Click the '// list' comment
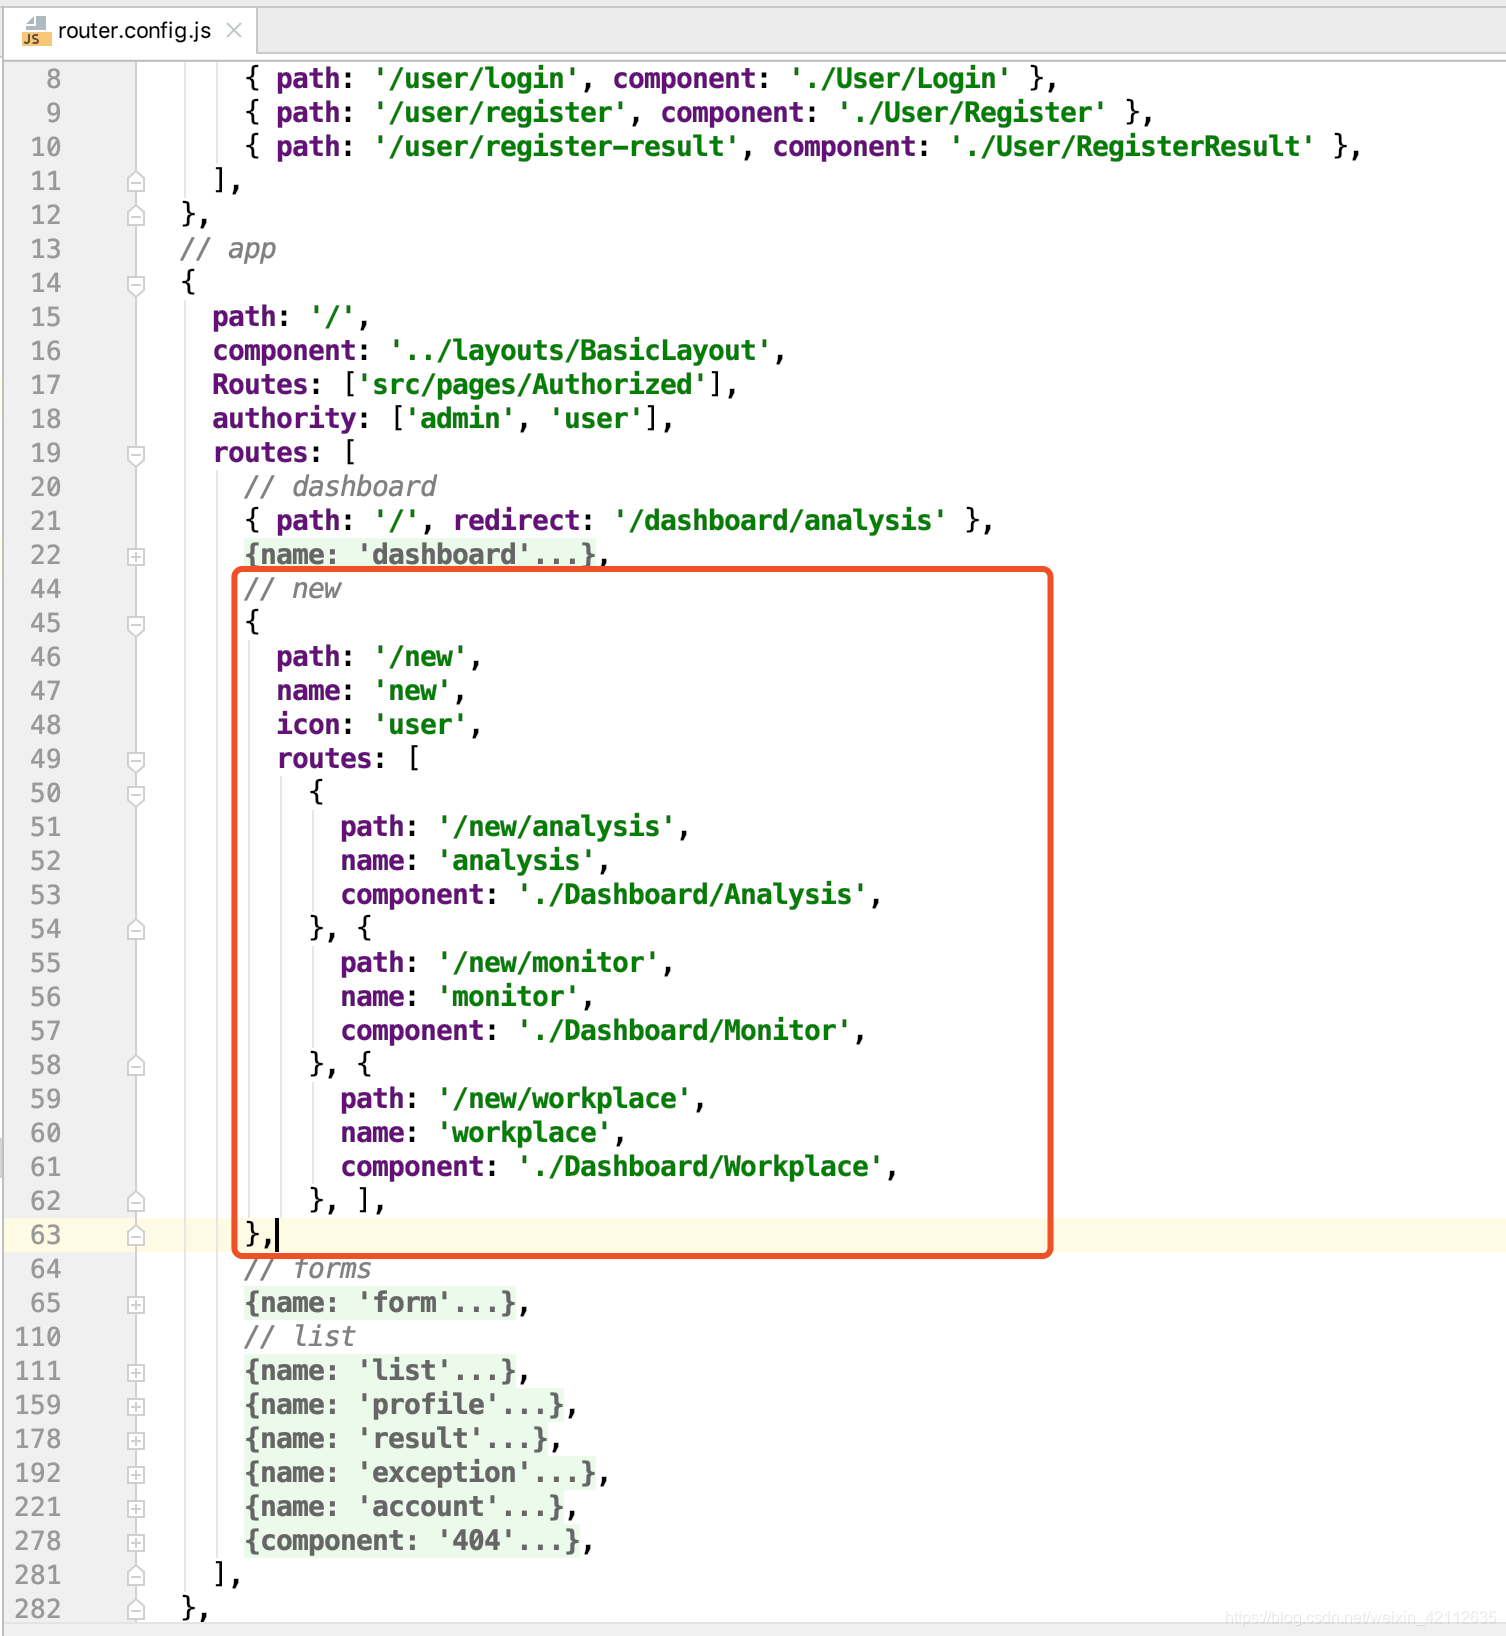The image size is (1506, 1636). [300, 1337]
